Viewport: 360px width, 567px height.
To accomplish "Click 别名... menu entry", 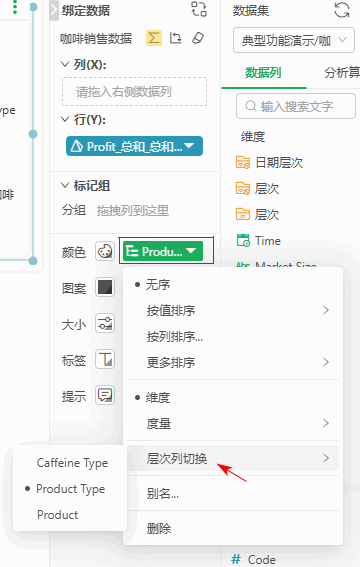I will pyautogui.click(x=163, y=493).
